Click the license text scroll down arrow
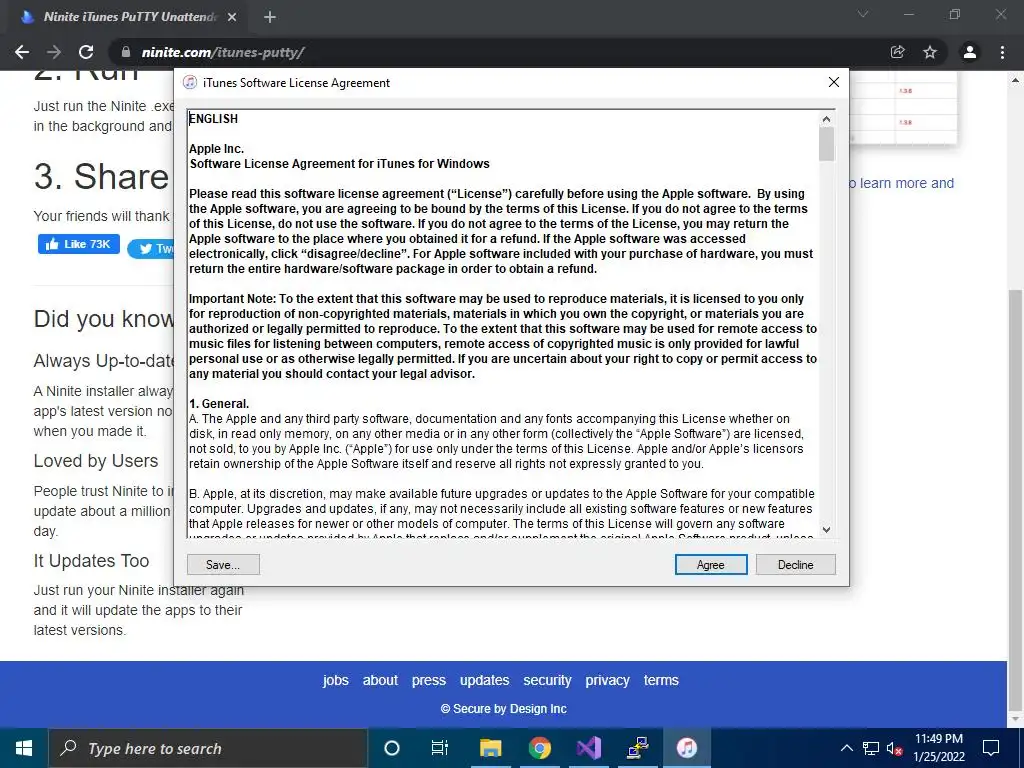1024x768 pixels. (x=826, y=530)
